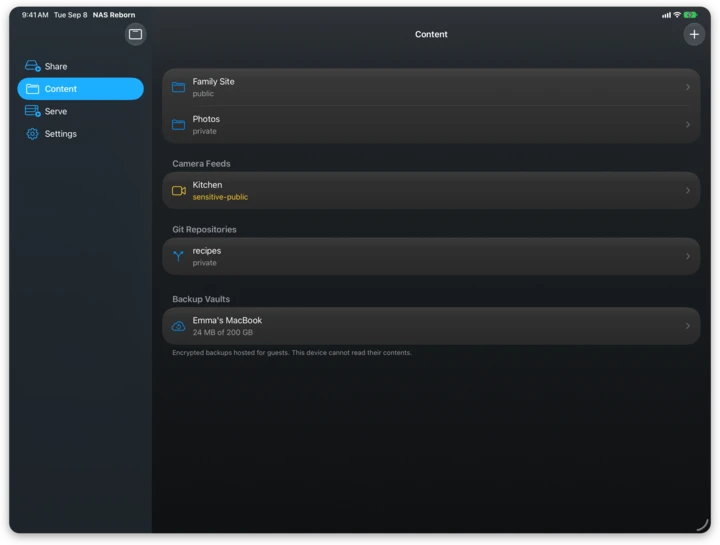Open the Serve section
Image resolution: width=720 pixels, height=545 pixels.
[80, 111]
